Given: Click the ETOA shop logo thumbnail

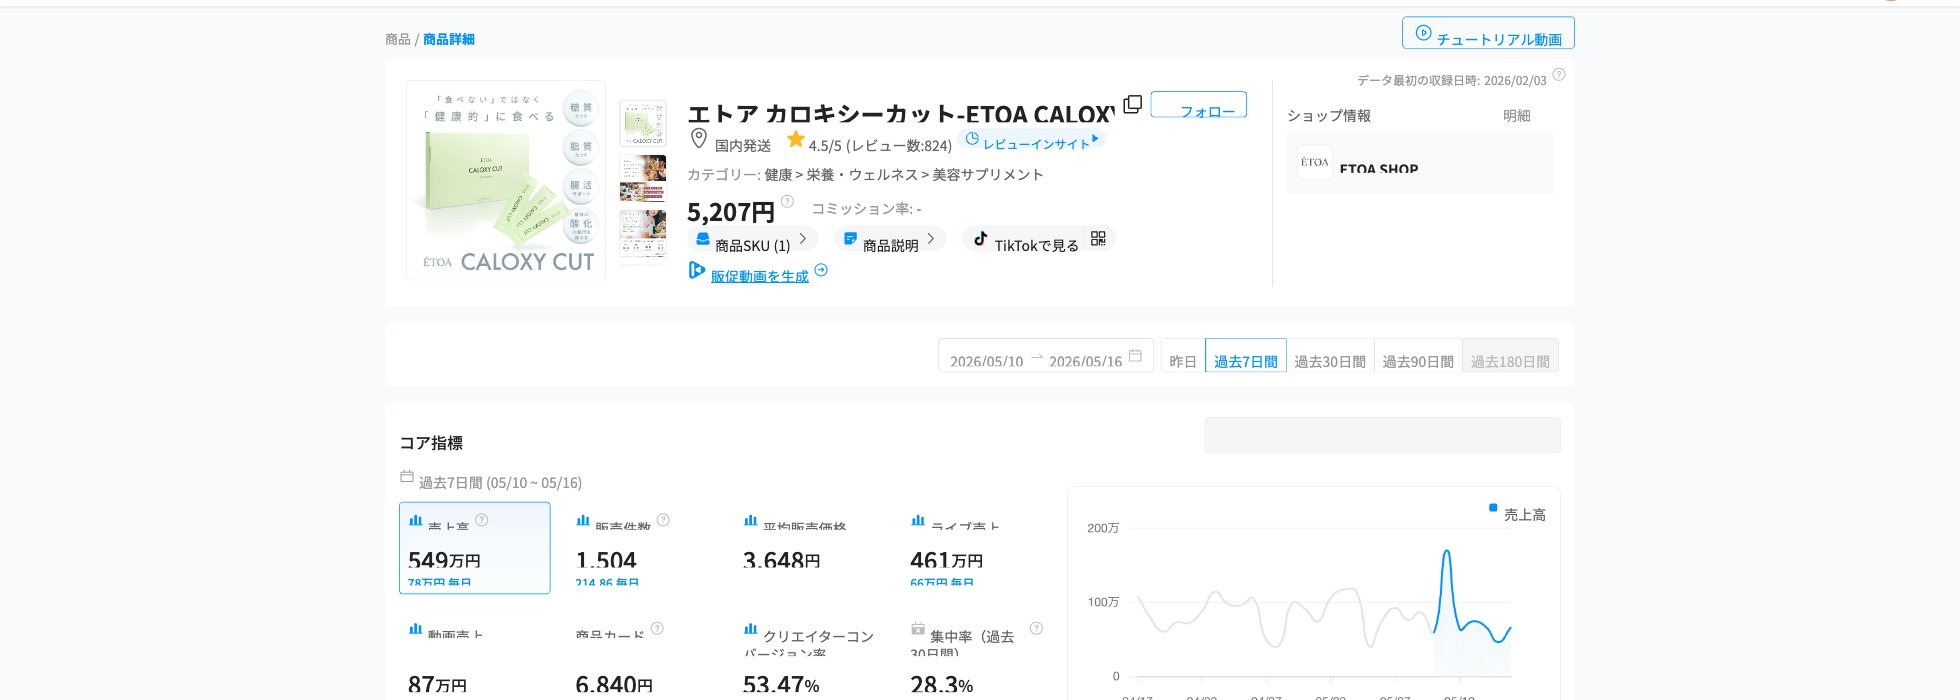Looking at the screenshot, I should [x=1315, y=162].
